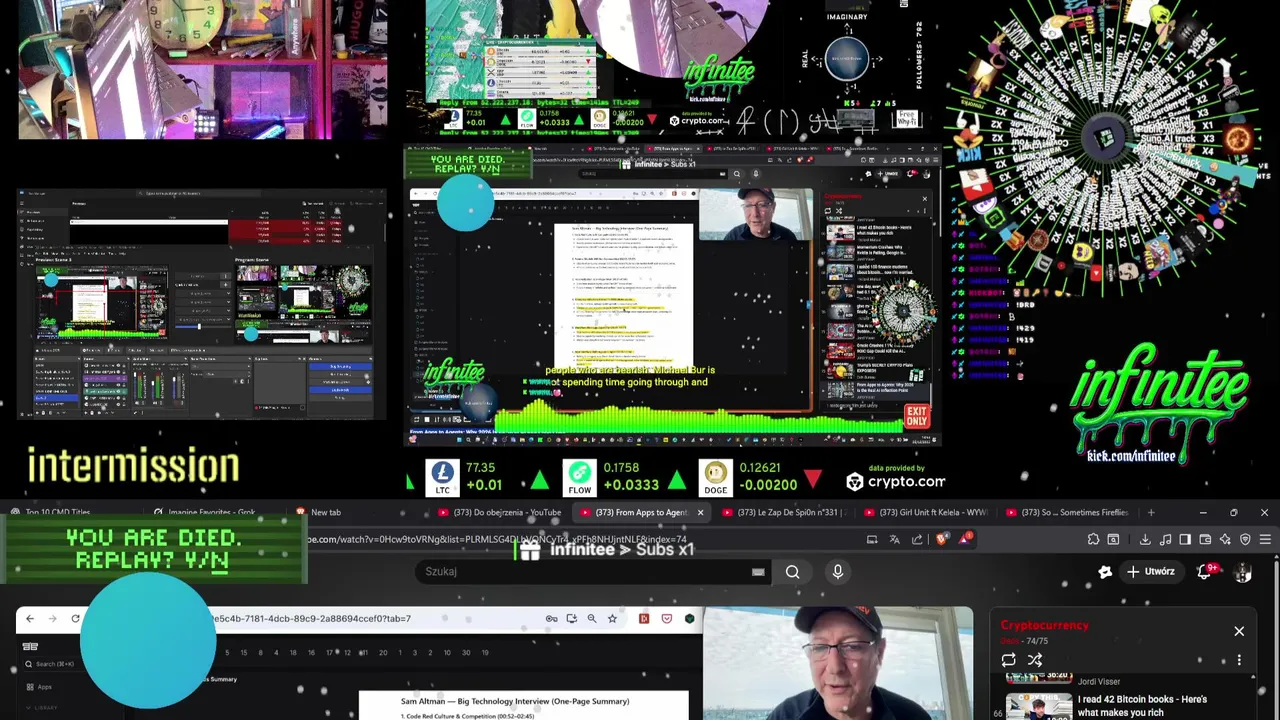
Task: Click the zoom magnifier in inner browser bar
Action: pyautogui.click(x=592, y=619)
